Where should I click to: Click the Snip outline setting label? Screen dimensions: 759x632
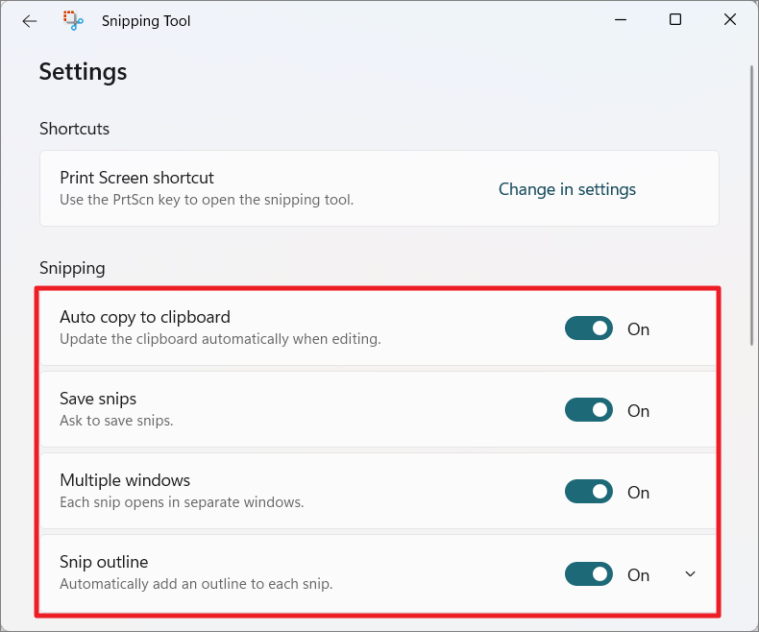[x=104, y=562]
